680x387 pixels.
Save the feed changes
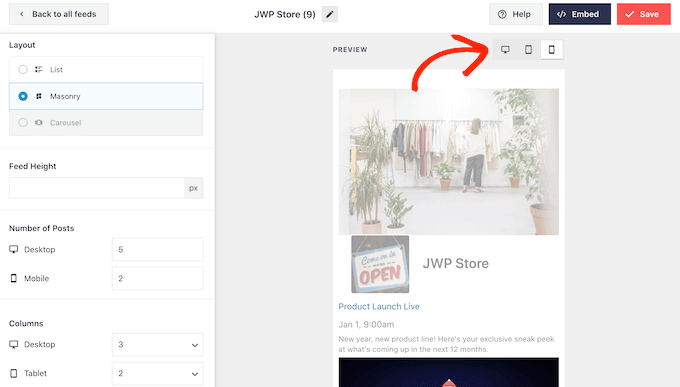click(644, 14)
